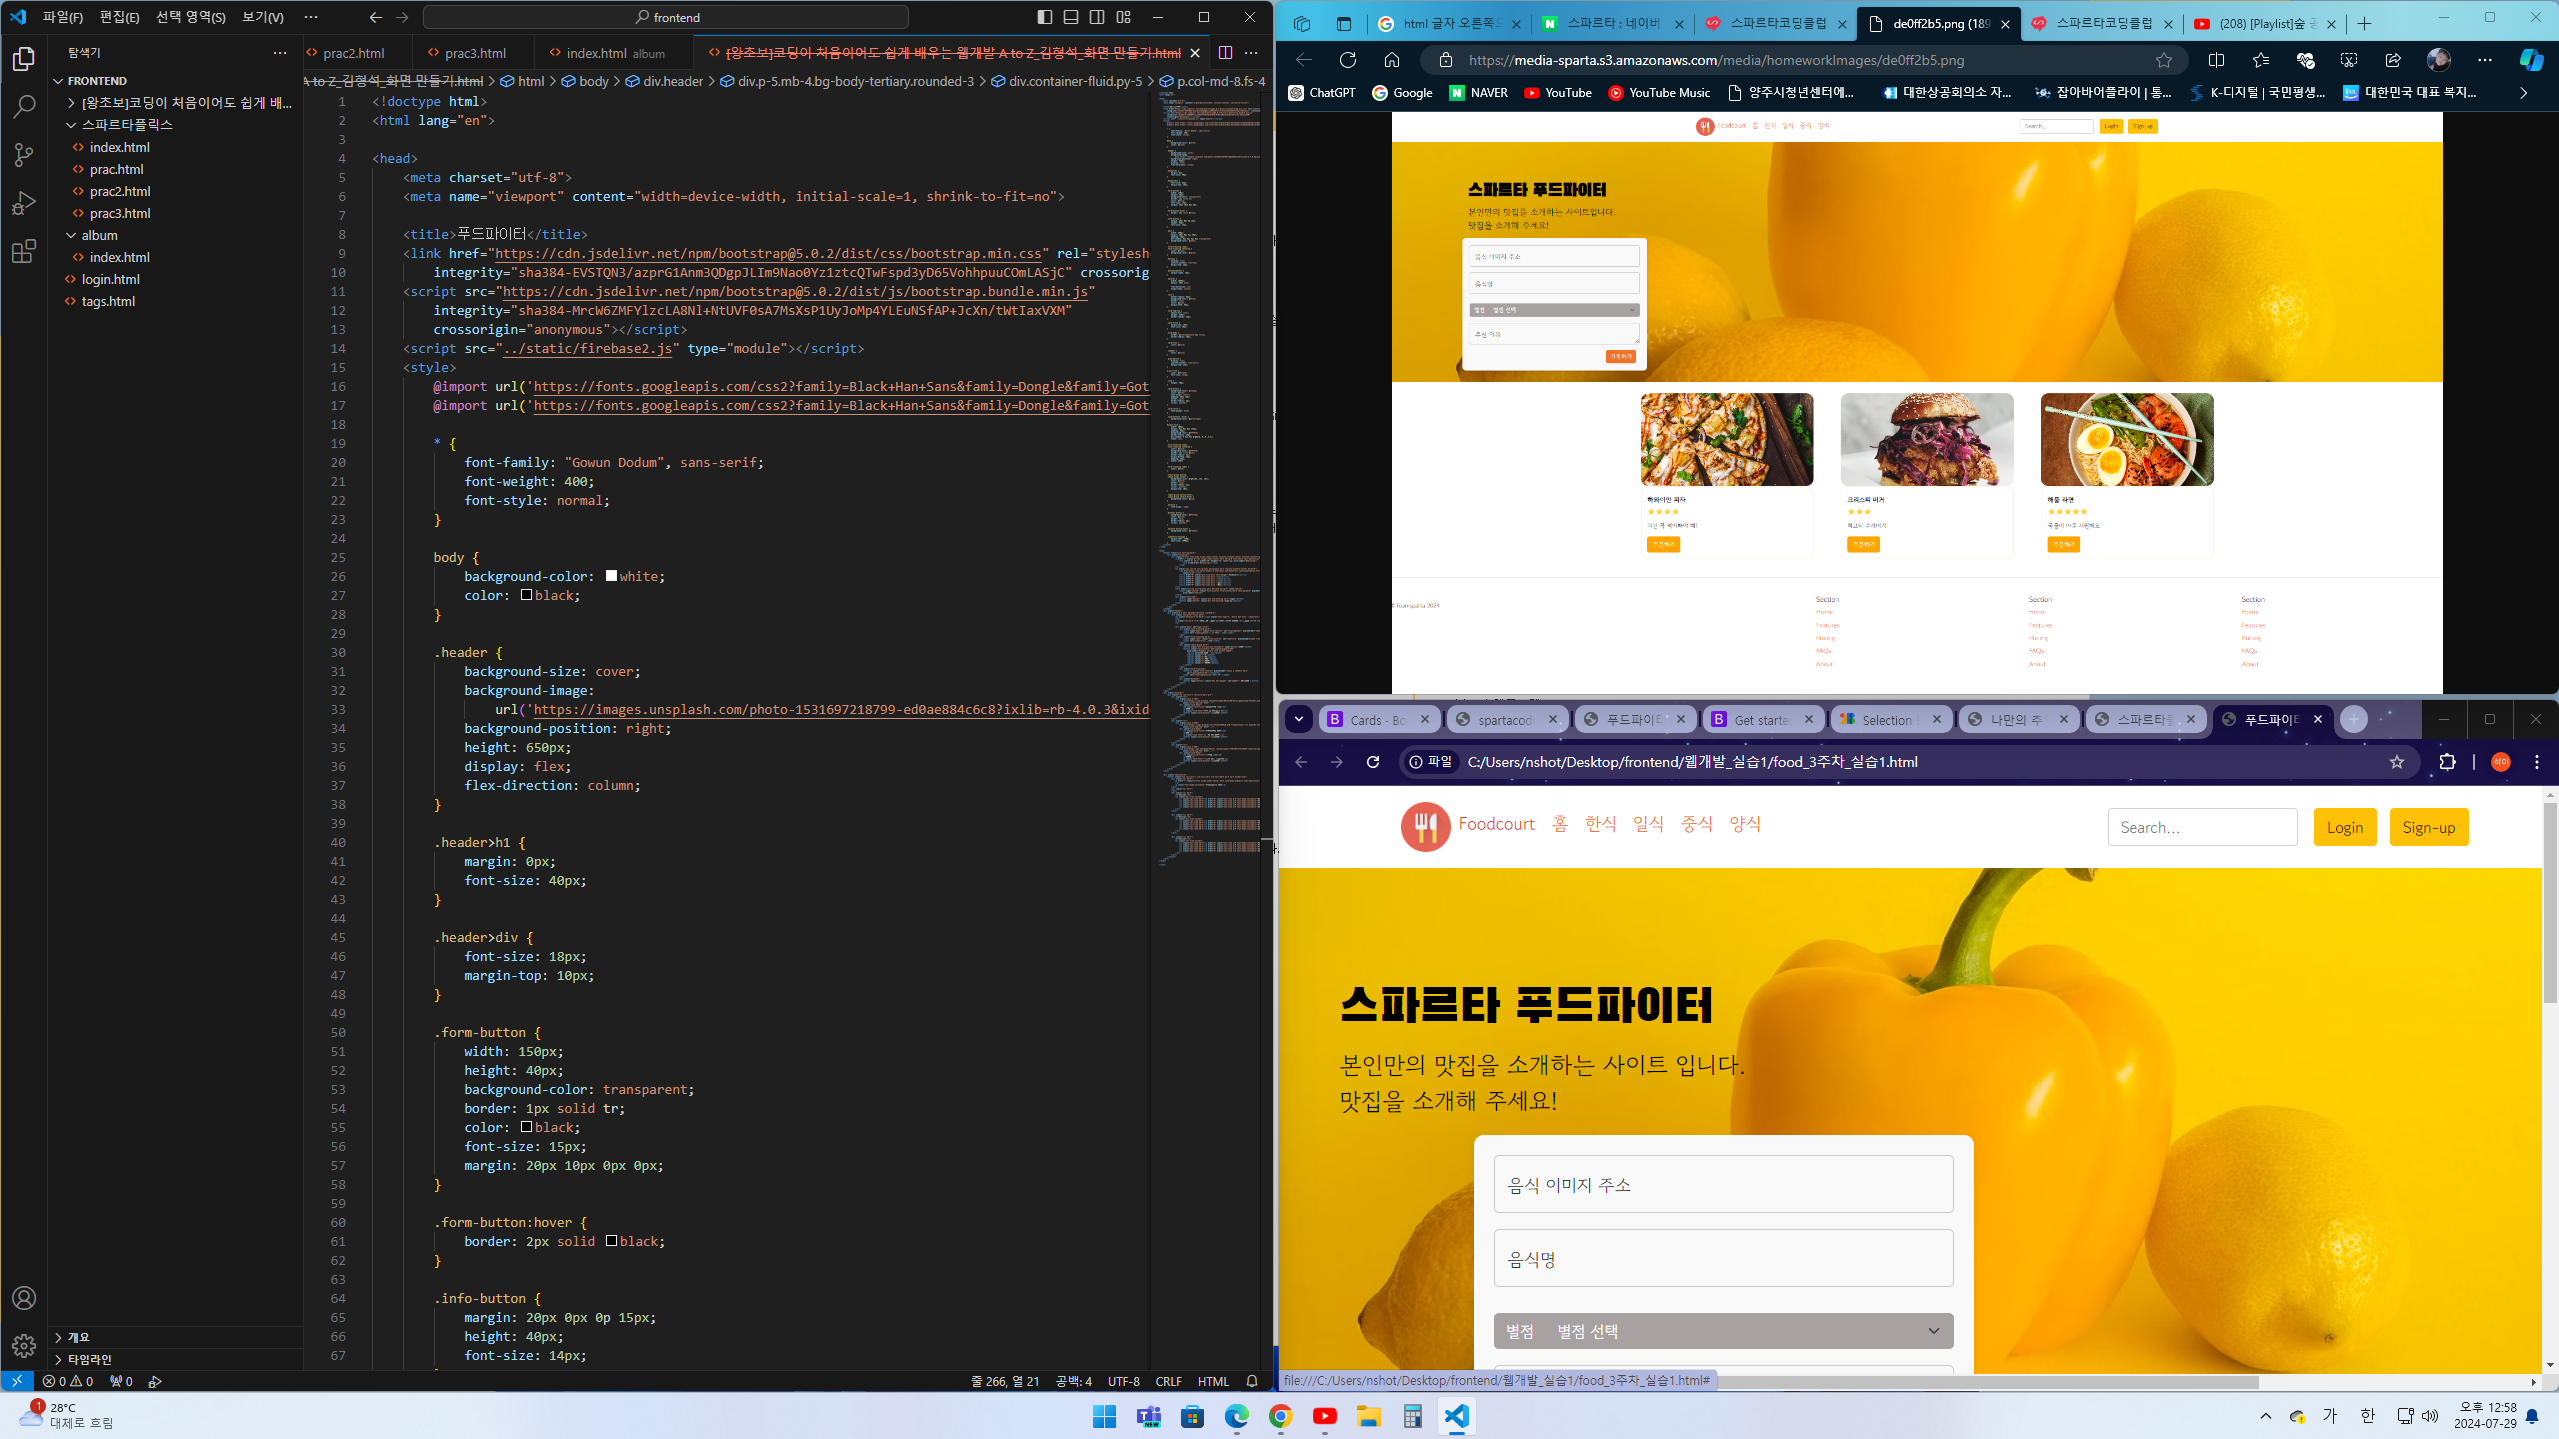This screenshot has height=1439, width=2559.
Task: Open the Manage gear in VS Code
Action: (x=24, y=1346)
